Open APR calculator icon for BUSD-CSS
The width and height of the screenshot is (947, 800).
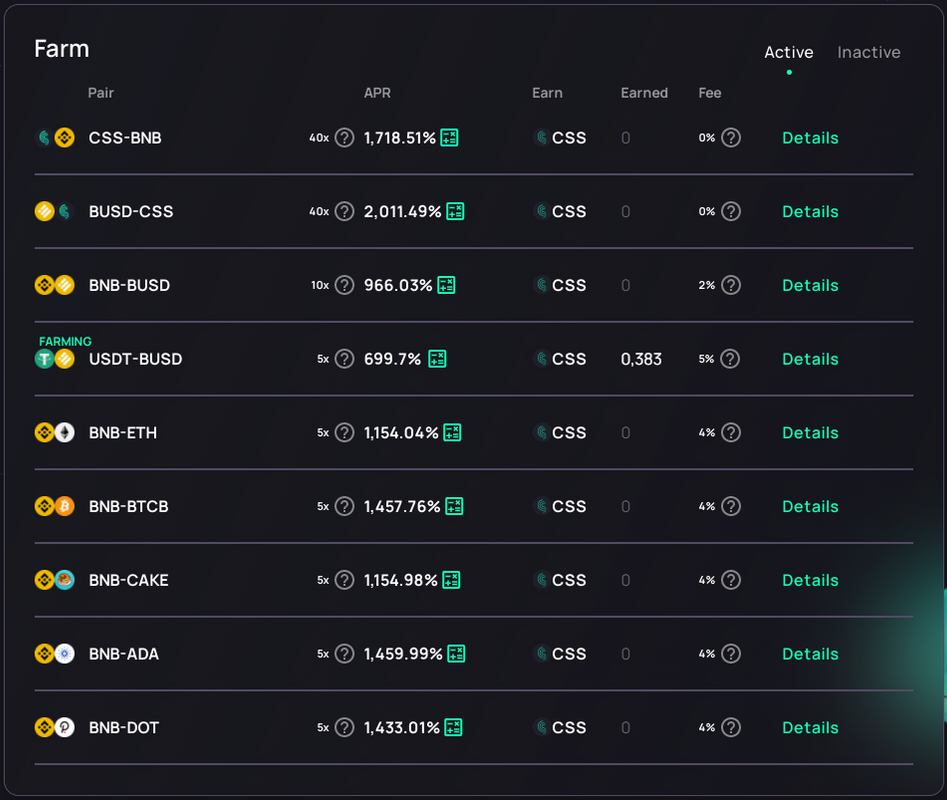coord(455,211)
